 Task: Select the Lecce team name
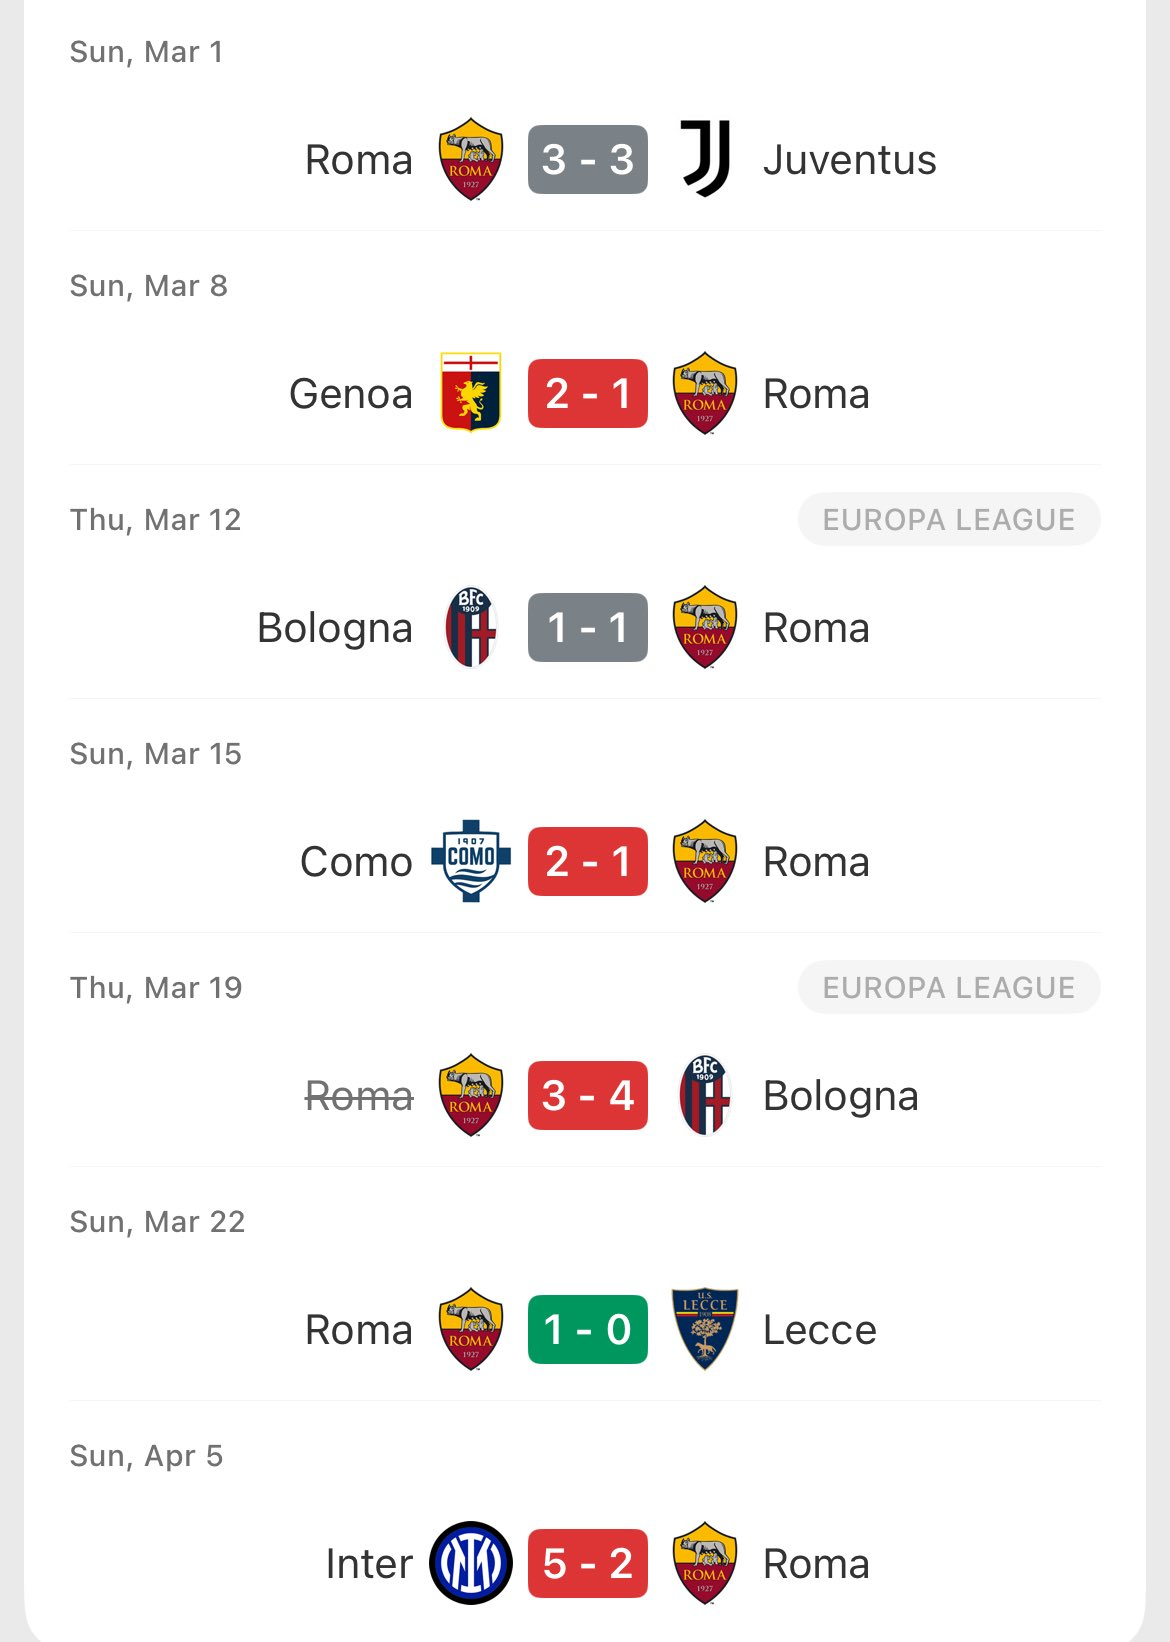coord(819,1330)
